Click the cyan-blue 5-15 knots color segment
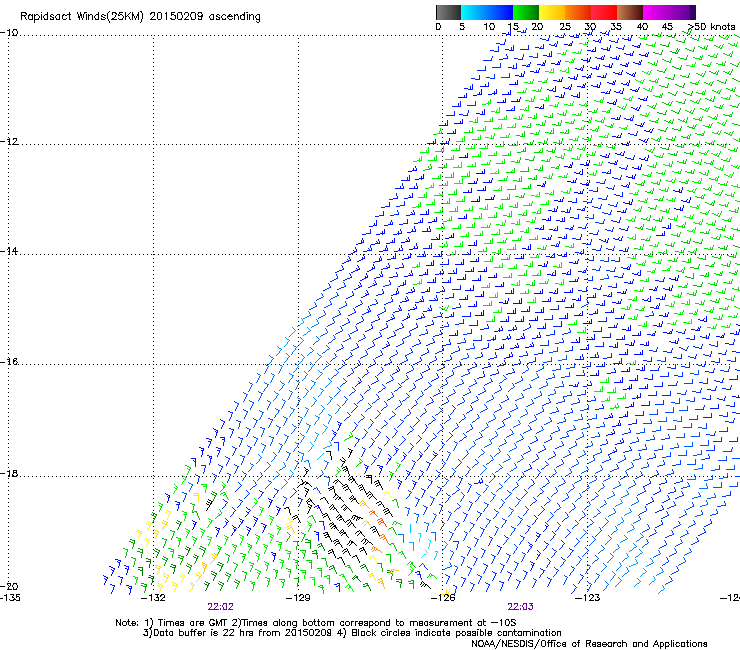The width and height of the screenshot is (740, 650). click(487, 12)
